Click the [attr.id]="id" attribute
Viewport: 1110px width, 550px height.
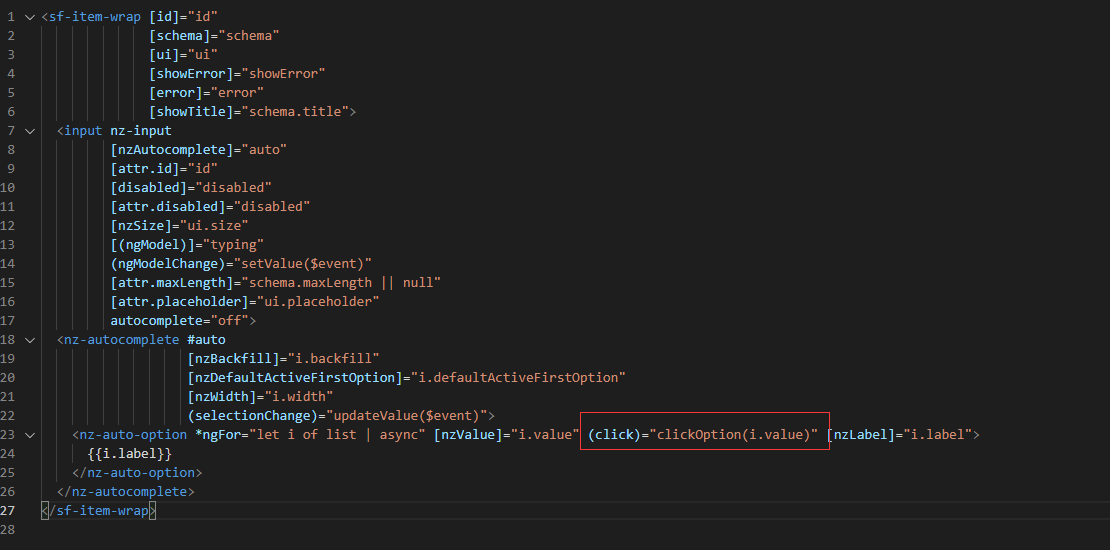click(164, 168)
